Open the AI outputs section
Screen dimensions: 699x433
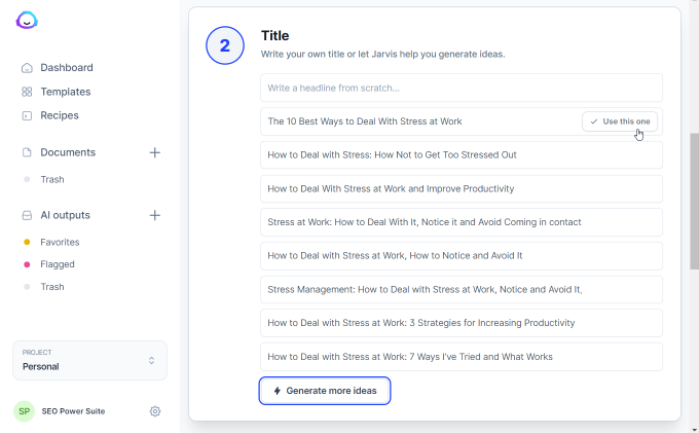pos(65,215)
